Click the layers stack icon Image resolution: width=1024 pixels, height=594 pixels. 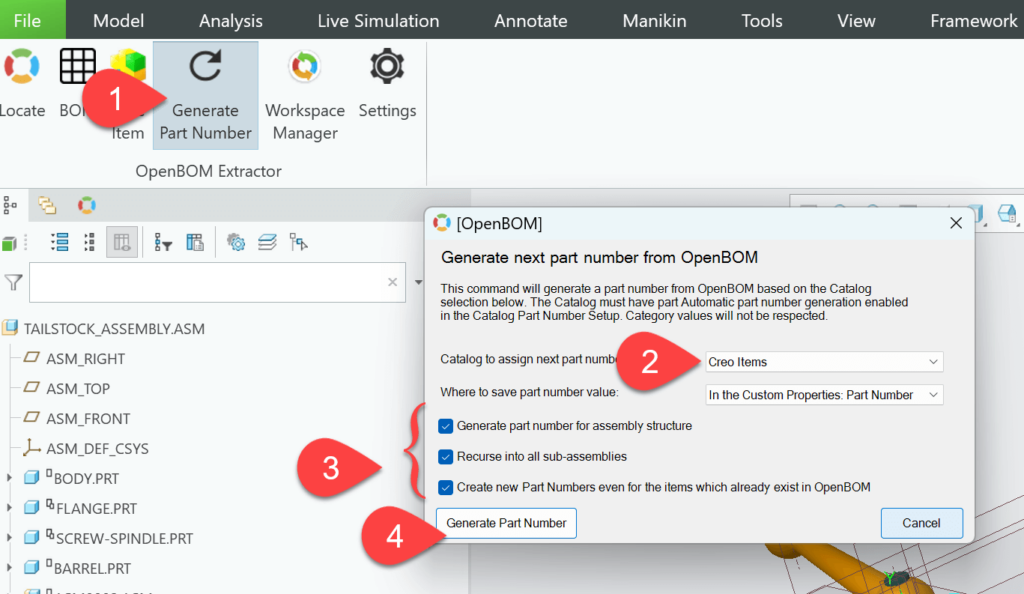267,242
